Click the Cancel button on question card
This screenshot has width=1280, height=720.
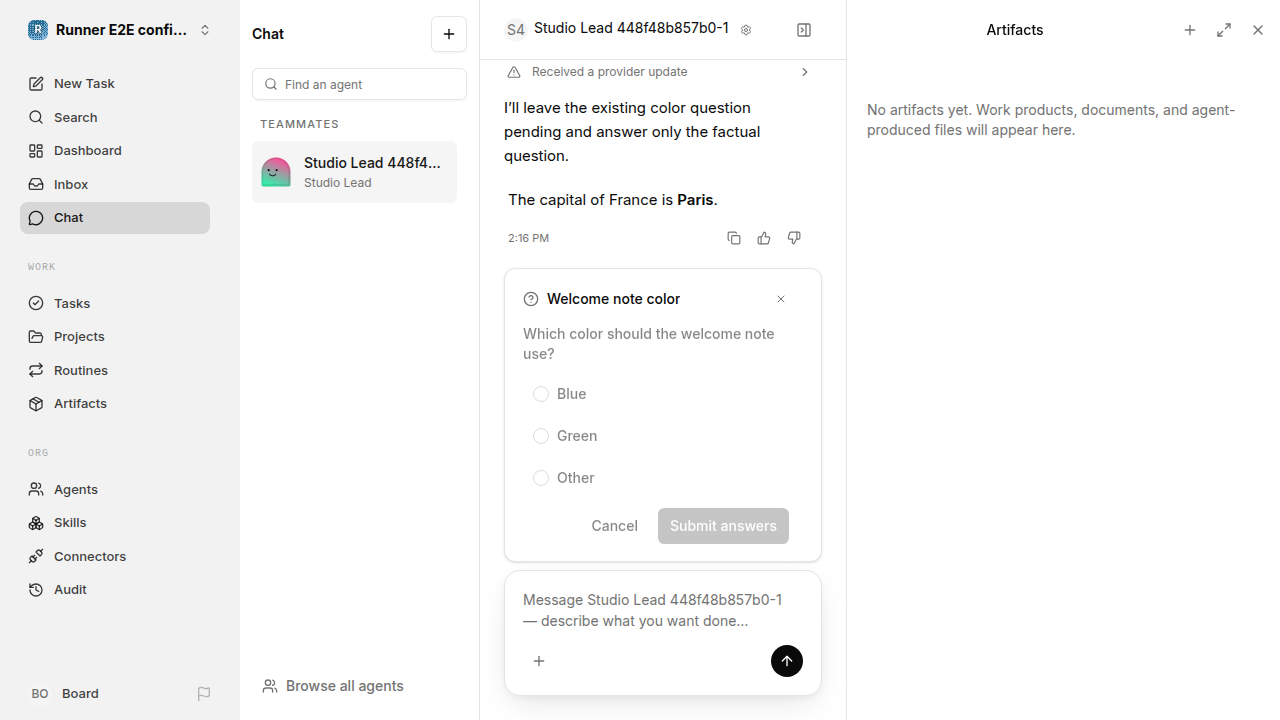tap(614, 526)
